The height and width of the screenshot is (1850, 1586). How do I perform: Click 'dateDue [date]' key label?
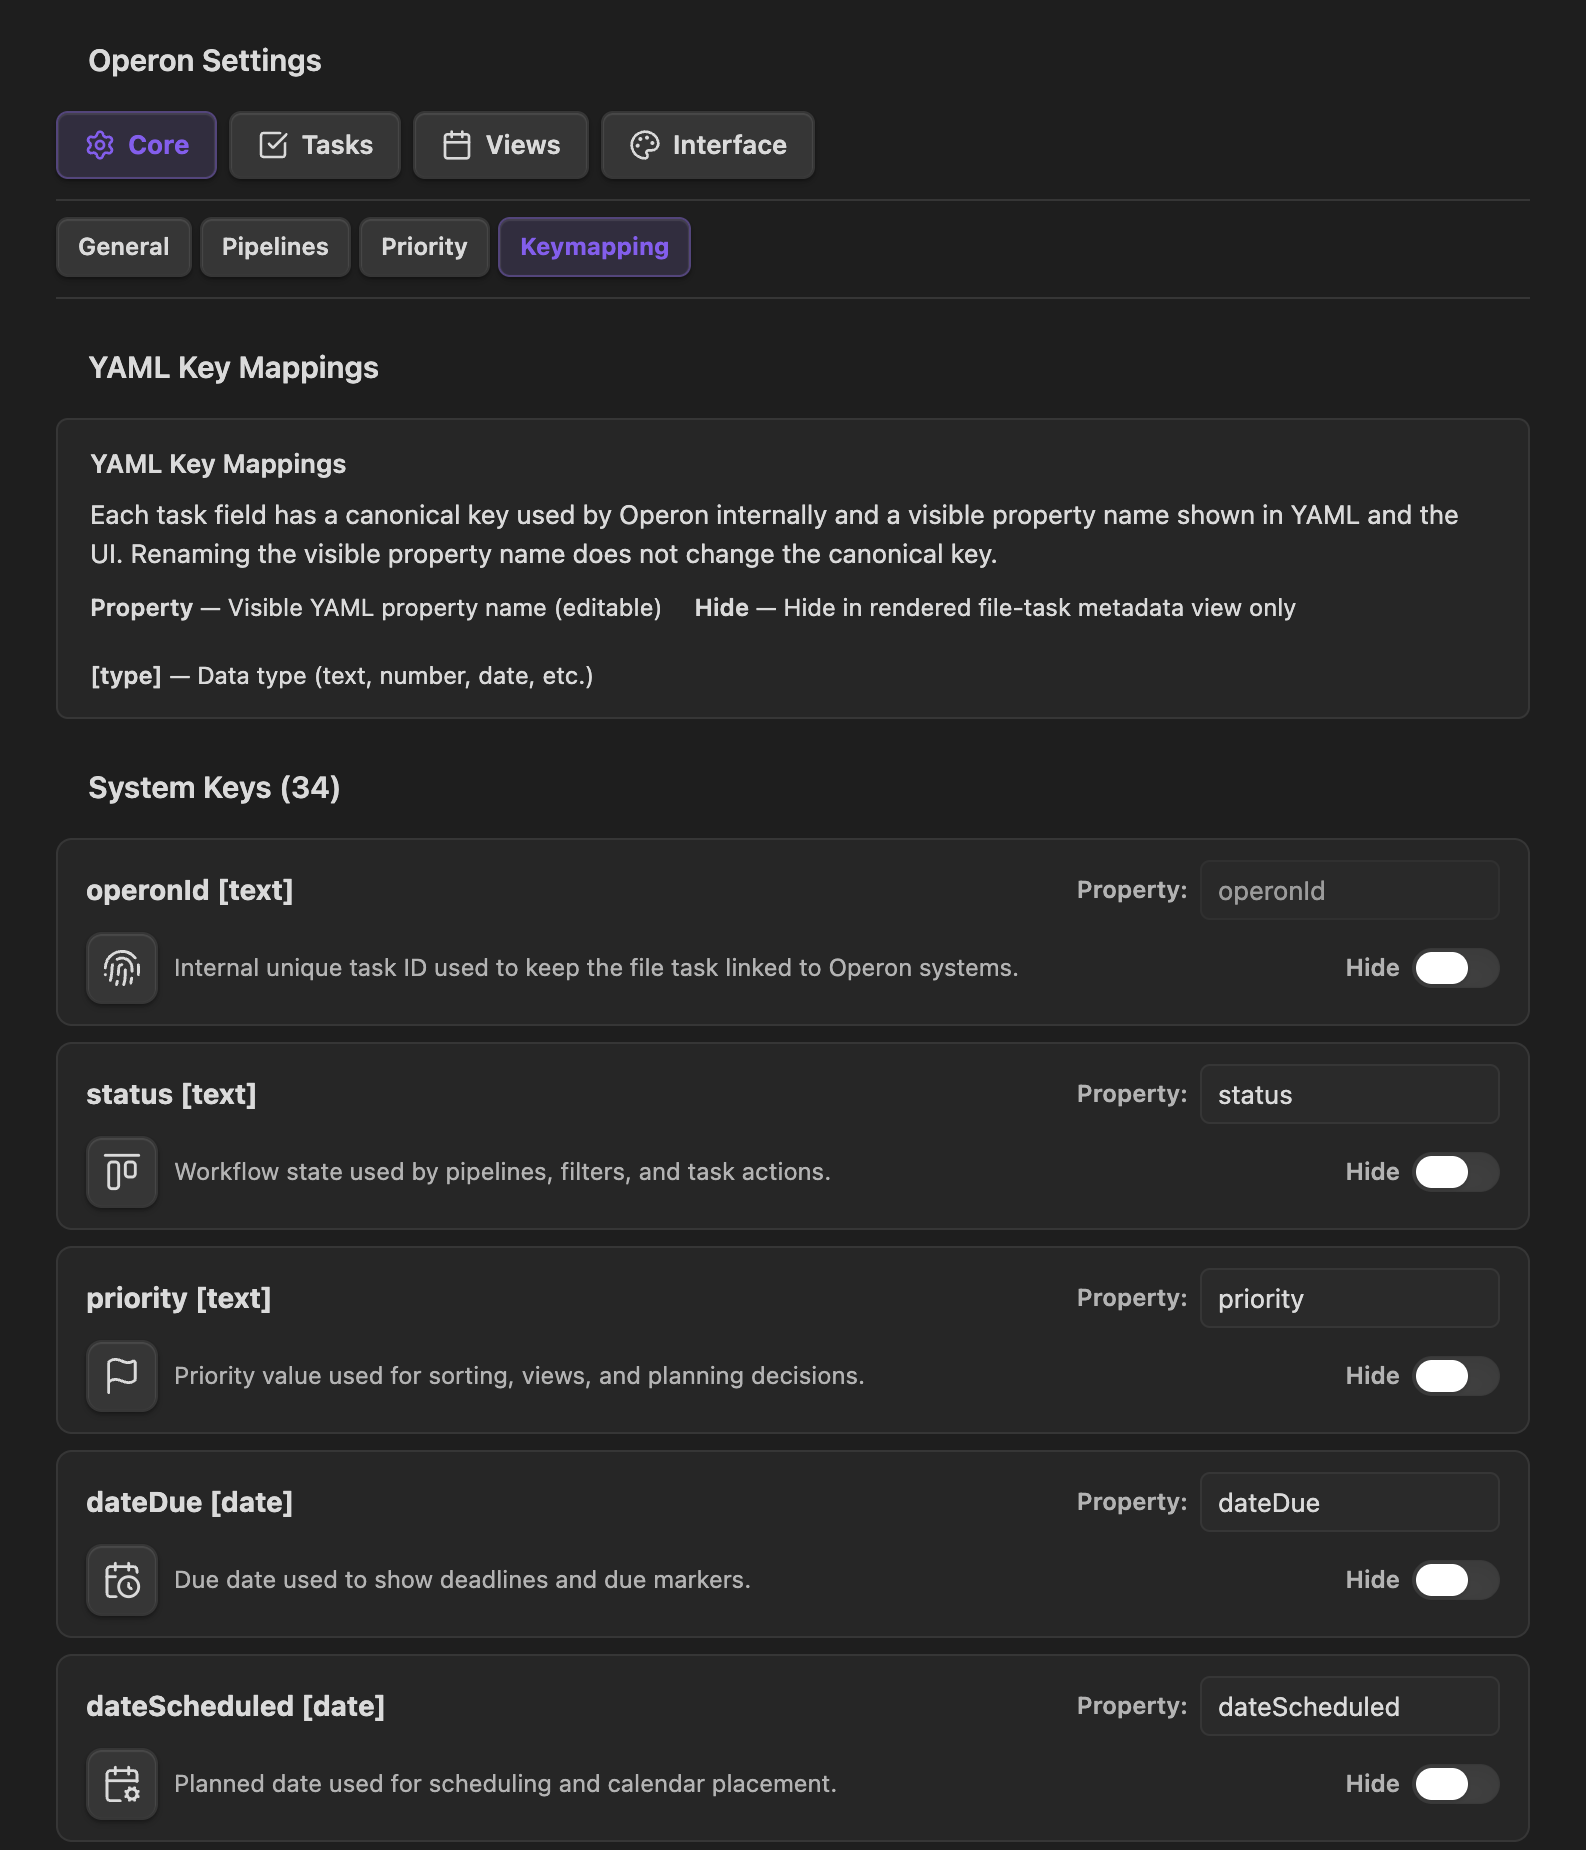coord(190,1502)
